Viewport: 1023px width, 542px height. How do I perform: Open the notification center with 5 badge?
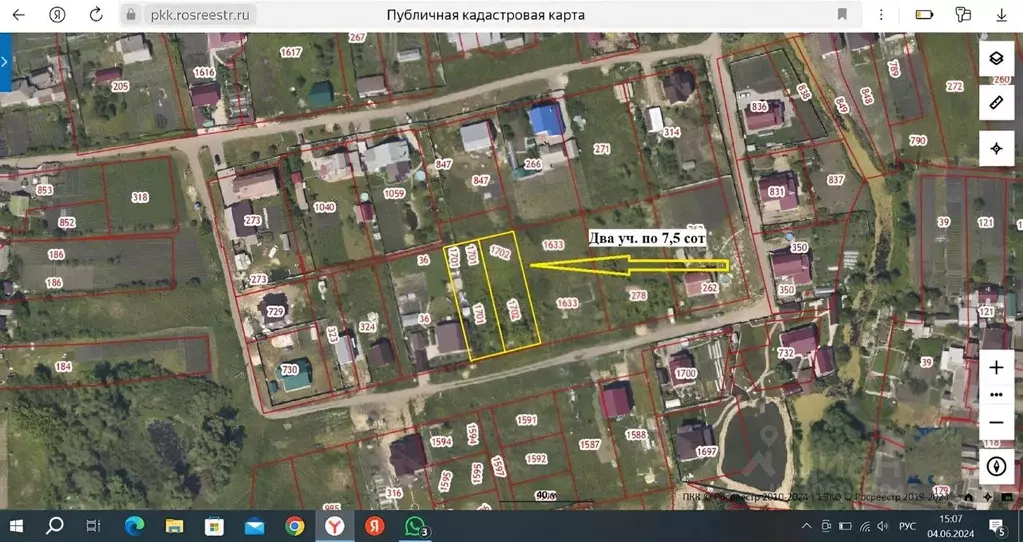click(x=997, y=526)
